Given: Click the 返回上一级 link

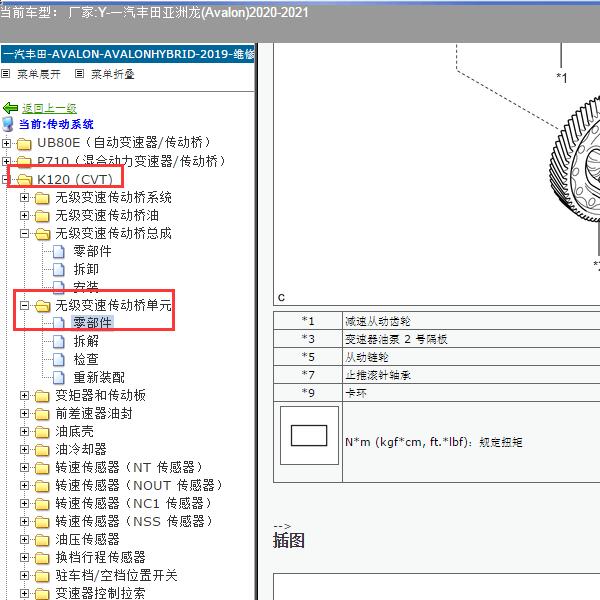Looking at the screenshot, I should point(49,108).
